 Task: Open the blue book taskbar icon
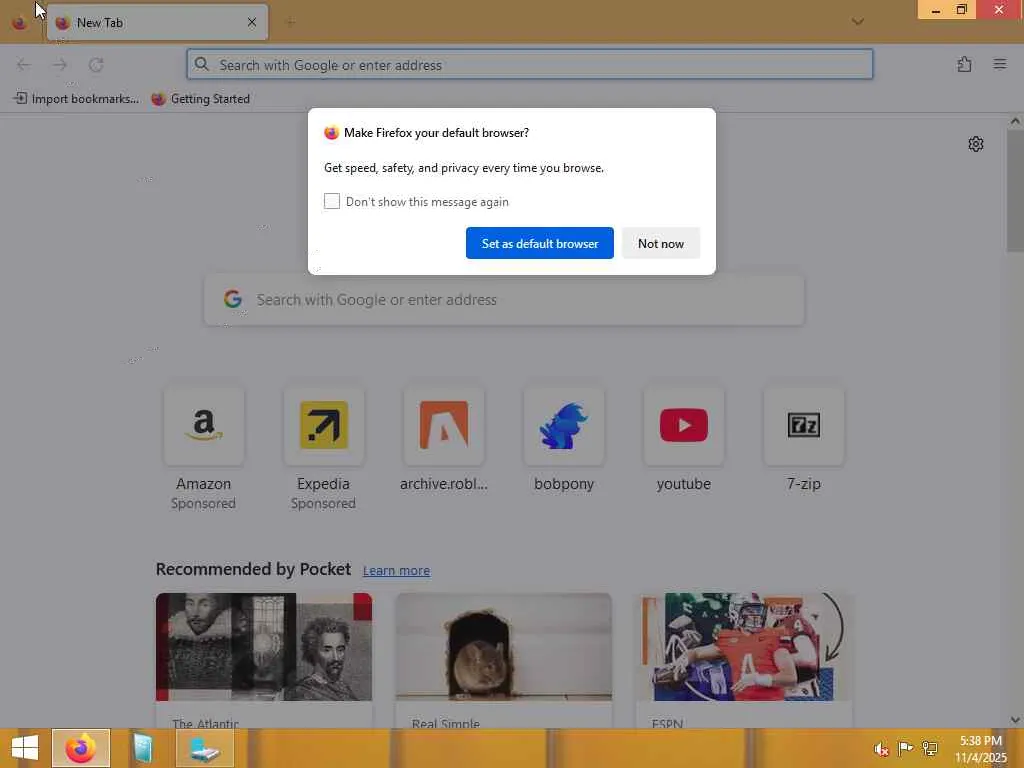tap(142, 748)
